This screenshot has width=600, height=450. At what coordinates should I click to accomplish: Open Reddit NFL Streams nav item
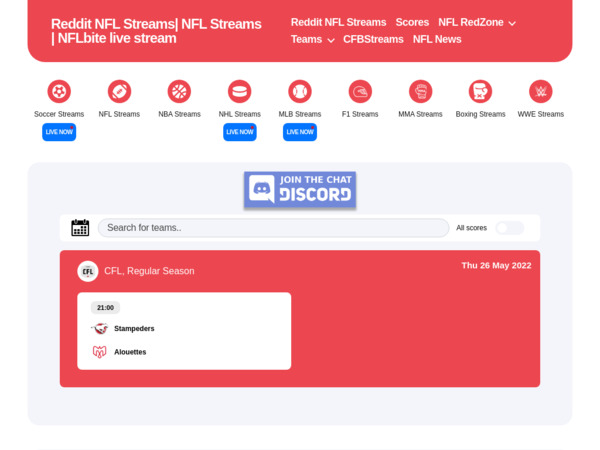pos(338,23)
